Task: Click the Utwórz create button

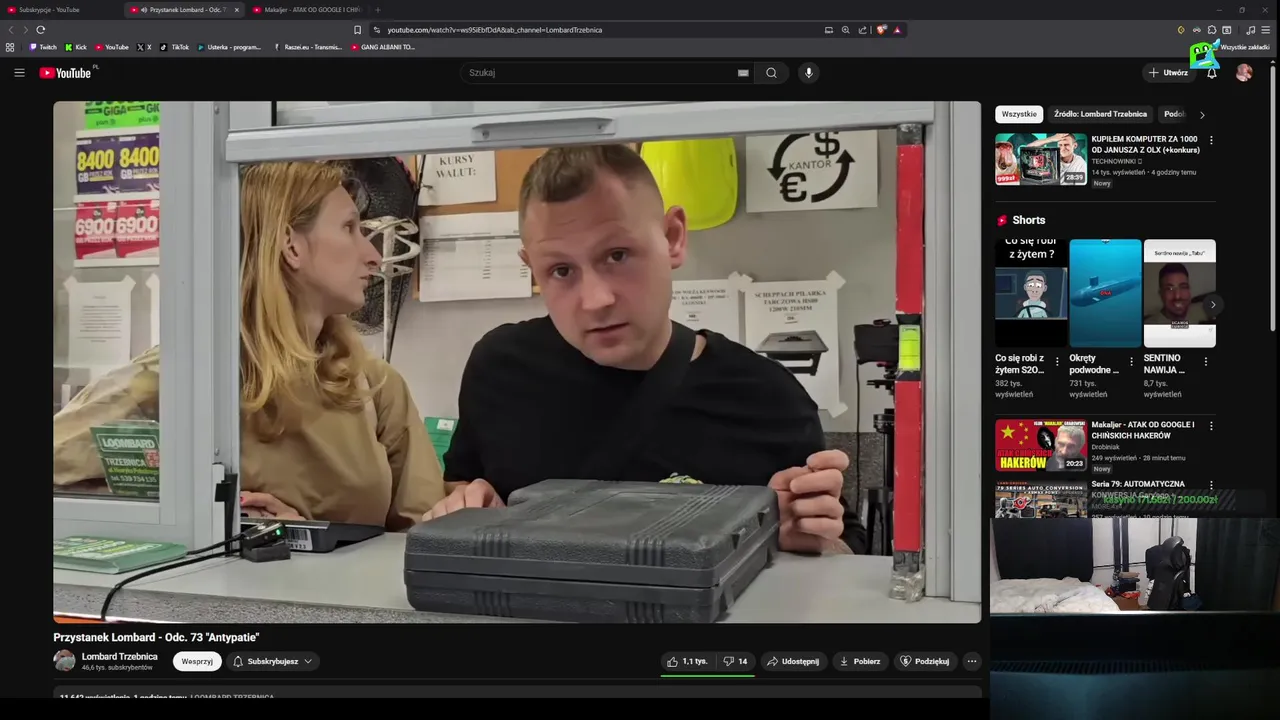Action: coord(1168,72)
